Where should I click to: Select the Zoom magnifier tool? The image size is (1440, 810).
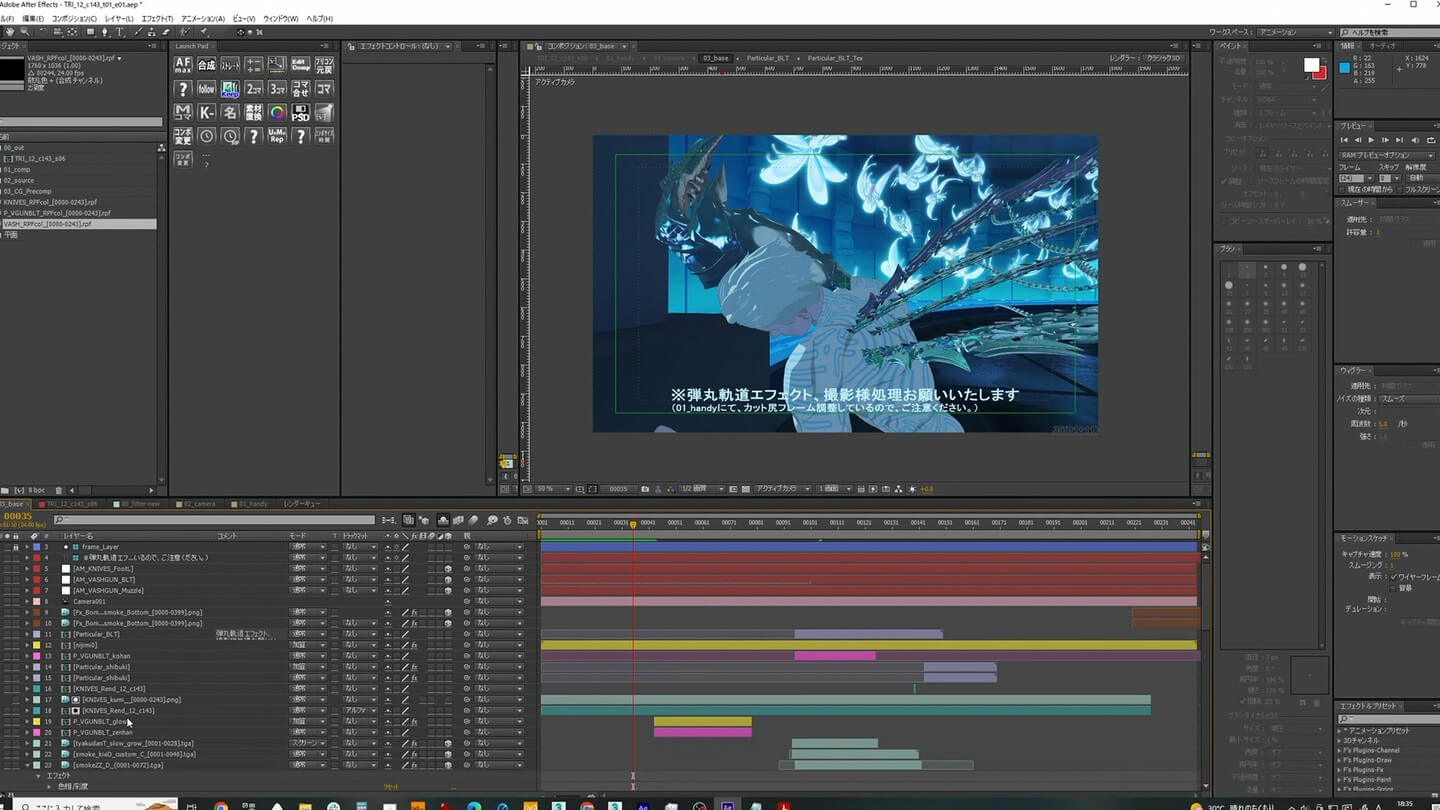point(24,32)
